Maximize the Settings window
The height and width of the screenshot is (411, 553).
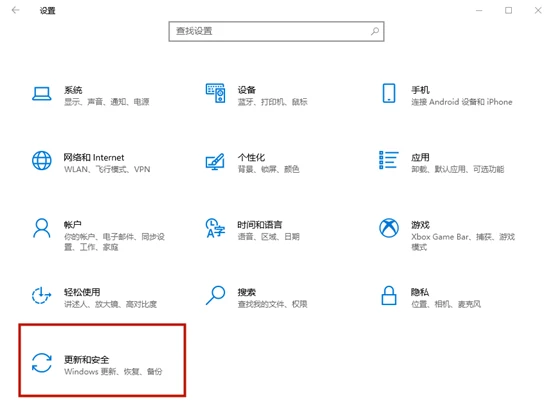pos(508,10)
